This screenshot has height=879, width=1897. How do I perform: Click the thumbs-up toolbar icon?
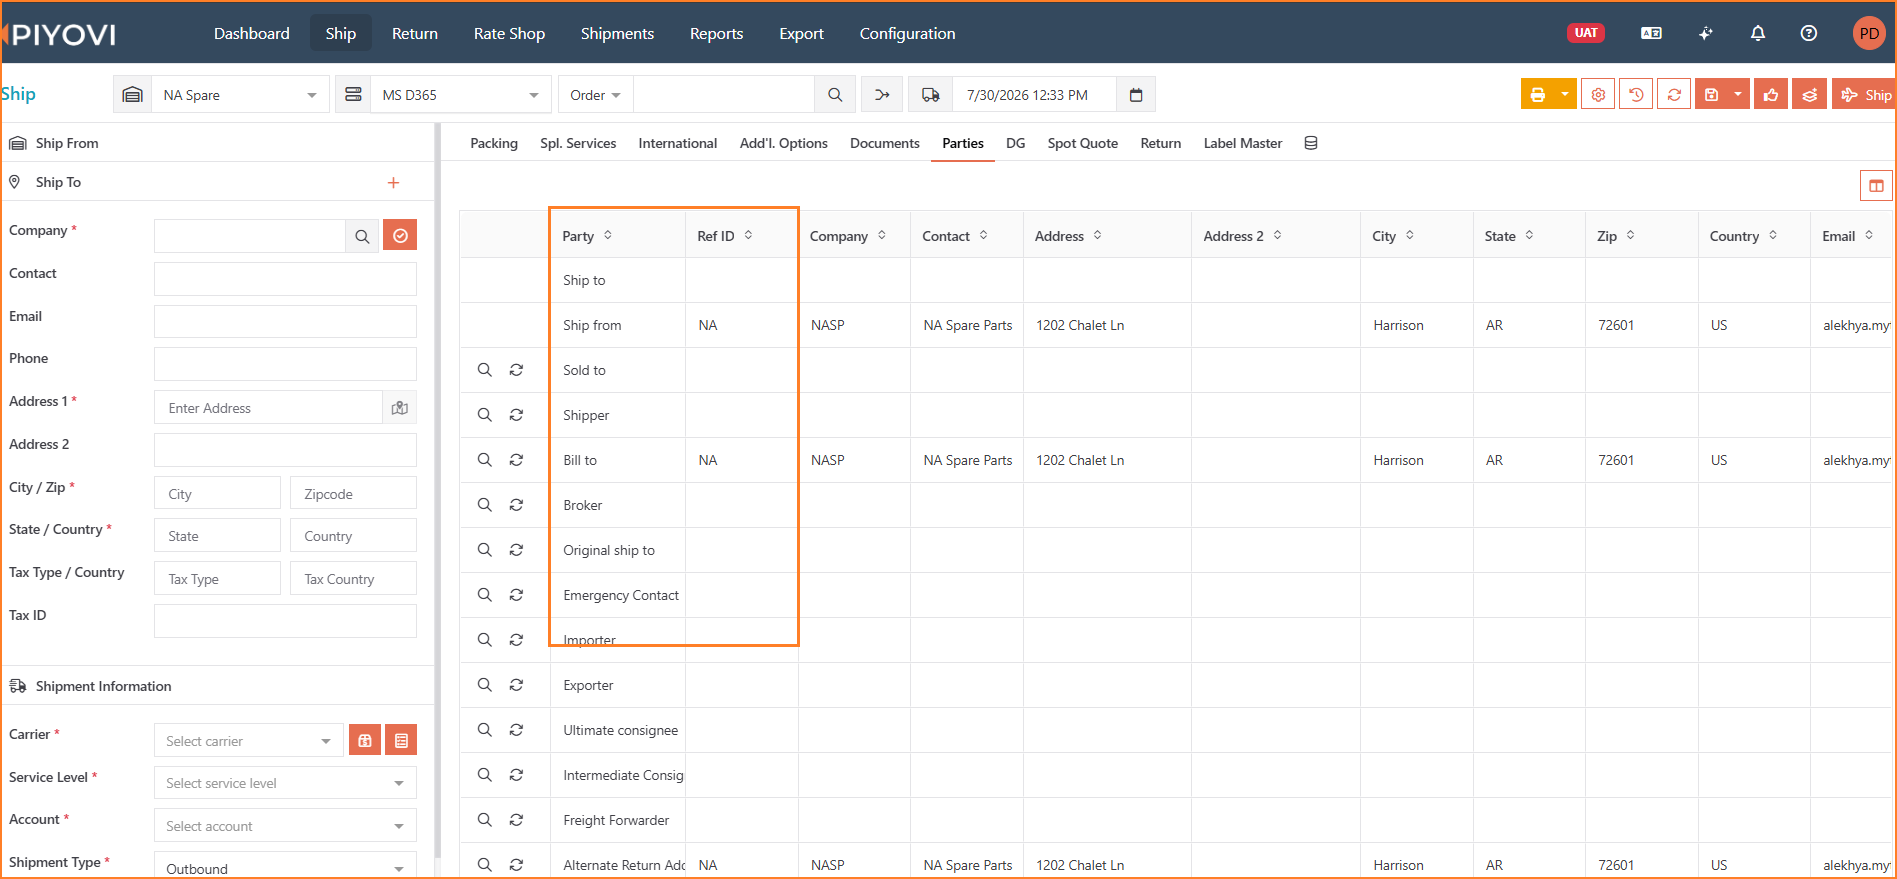point(1771,95)
